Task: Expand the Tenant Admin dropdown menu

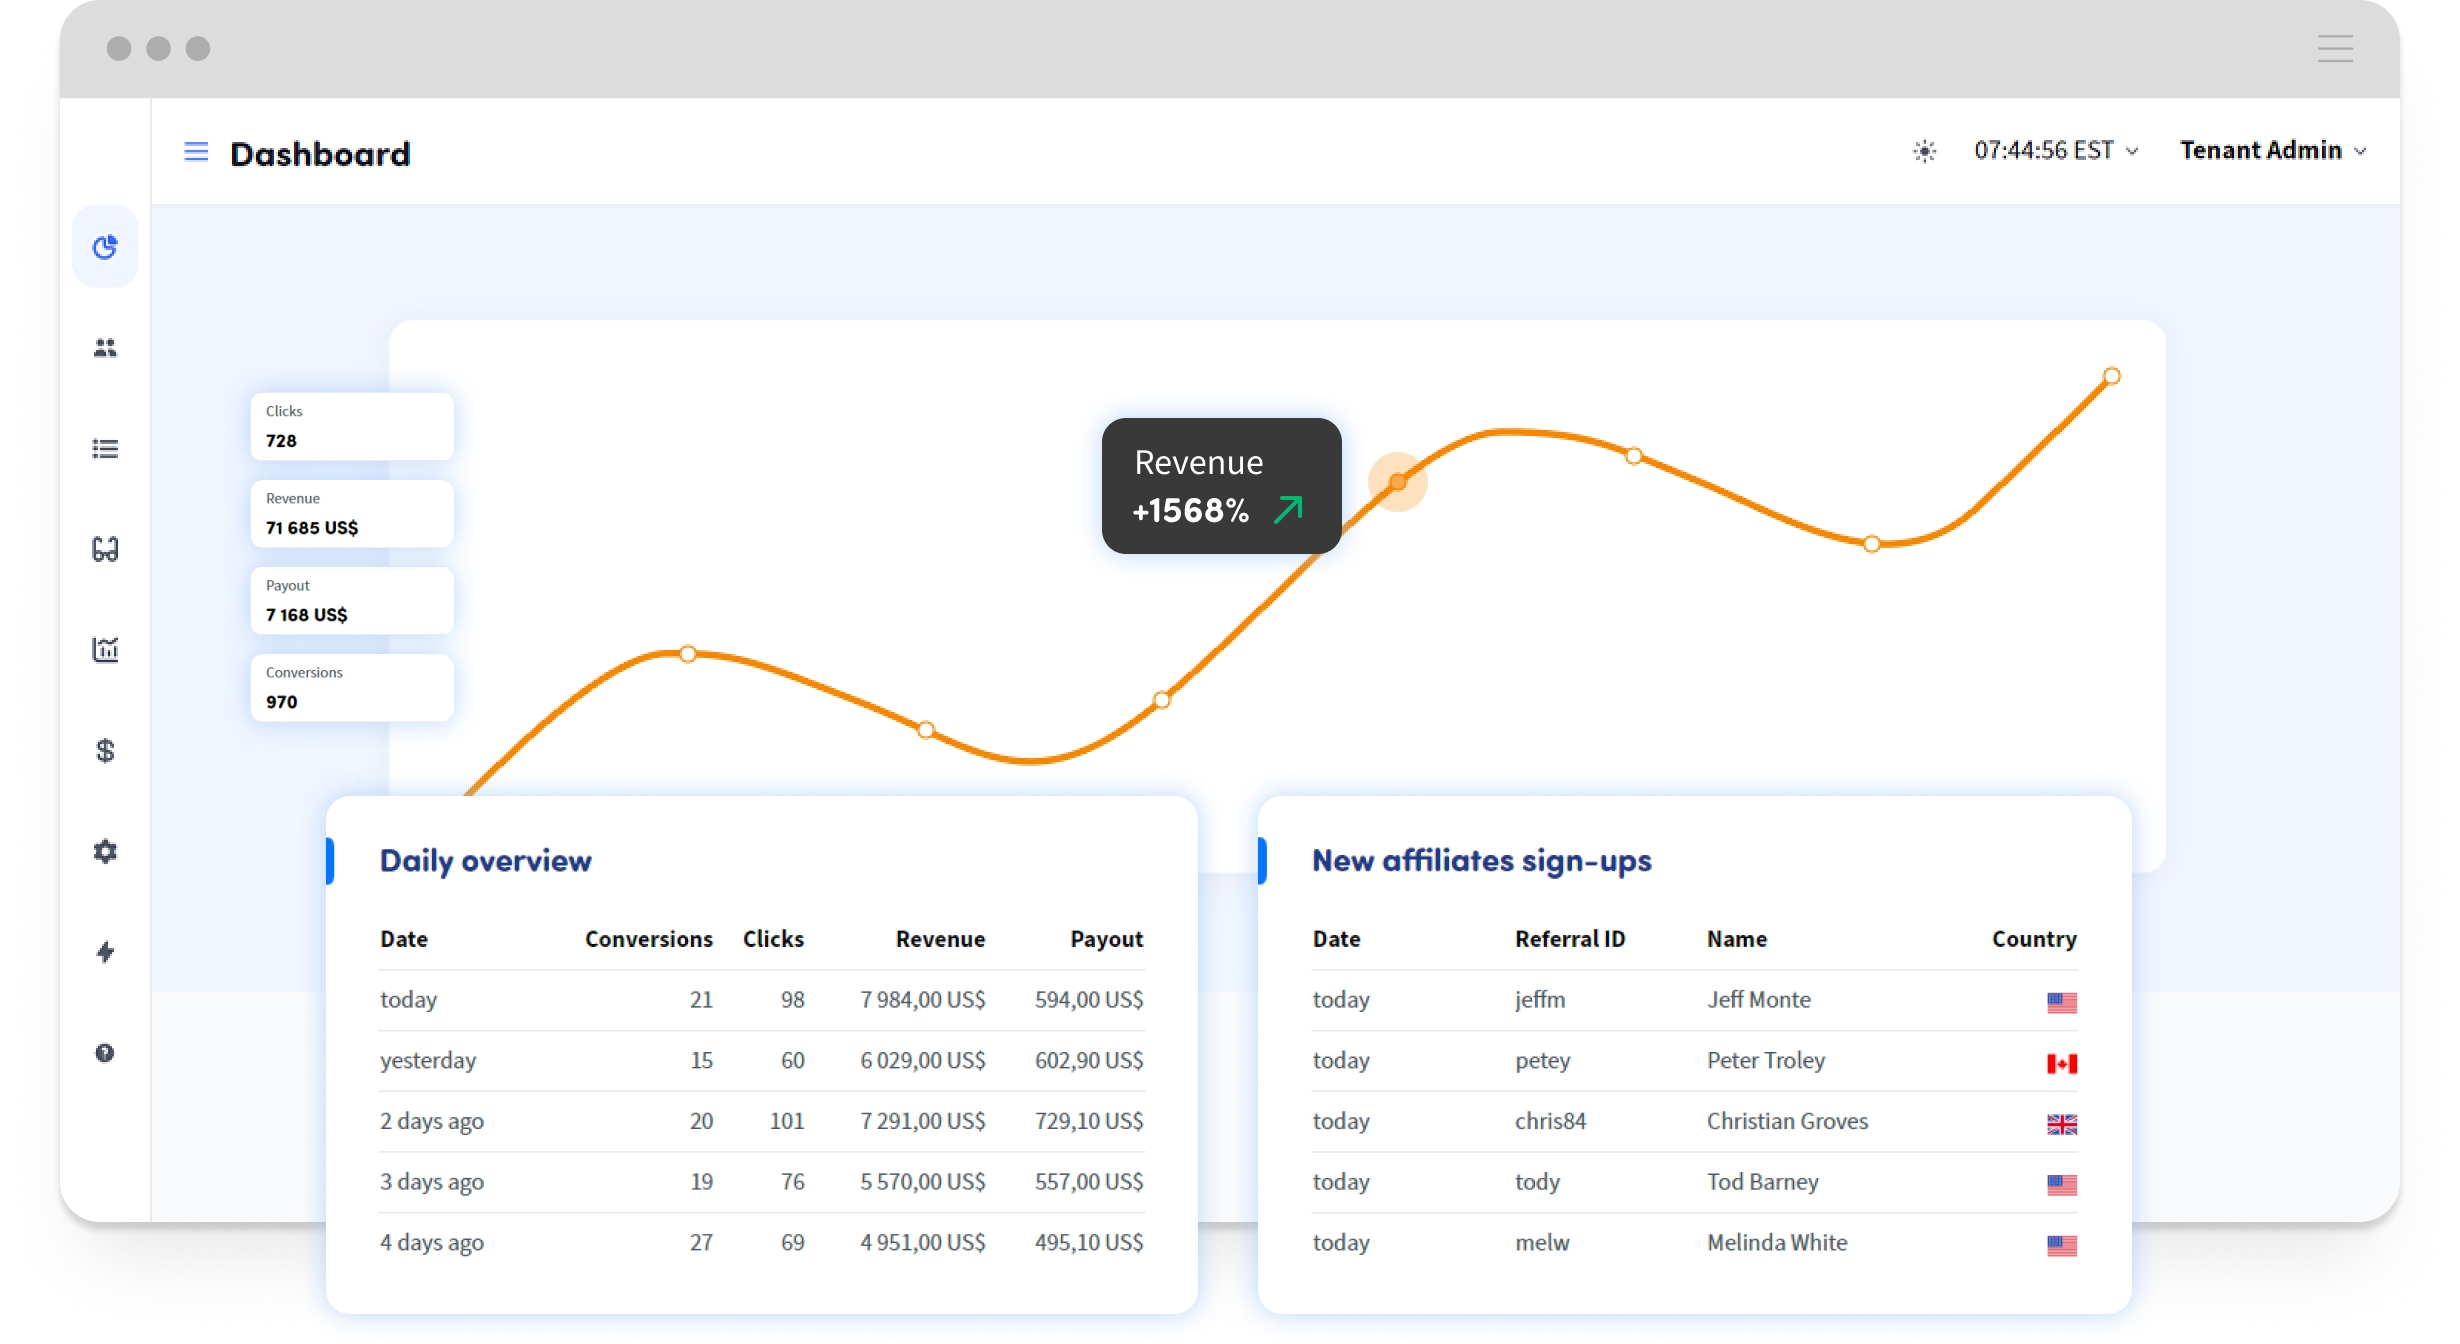Action: pyautogui.click(x=2273, y=151)
